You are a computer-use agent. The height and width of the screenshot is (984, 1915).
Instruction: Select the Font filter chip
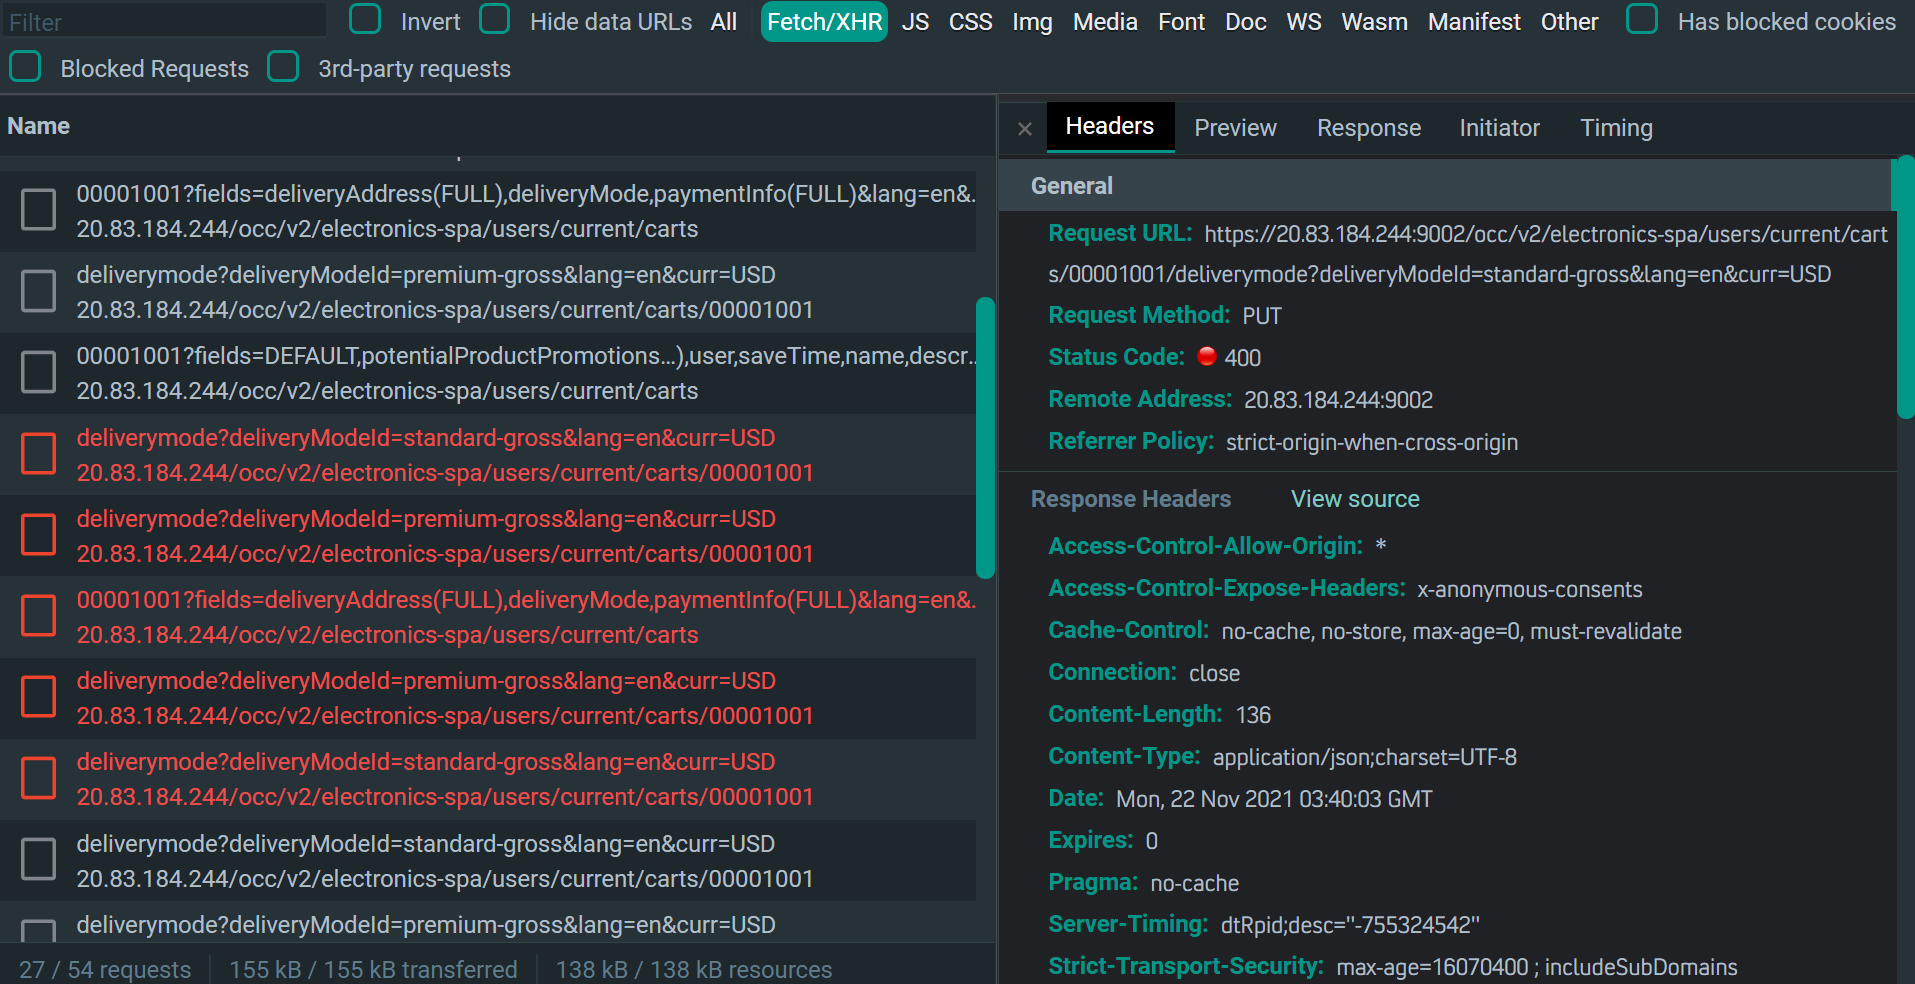[x=1181, y=21]
